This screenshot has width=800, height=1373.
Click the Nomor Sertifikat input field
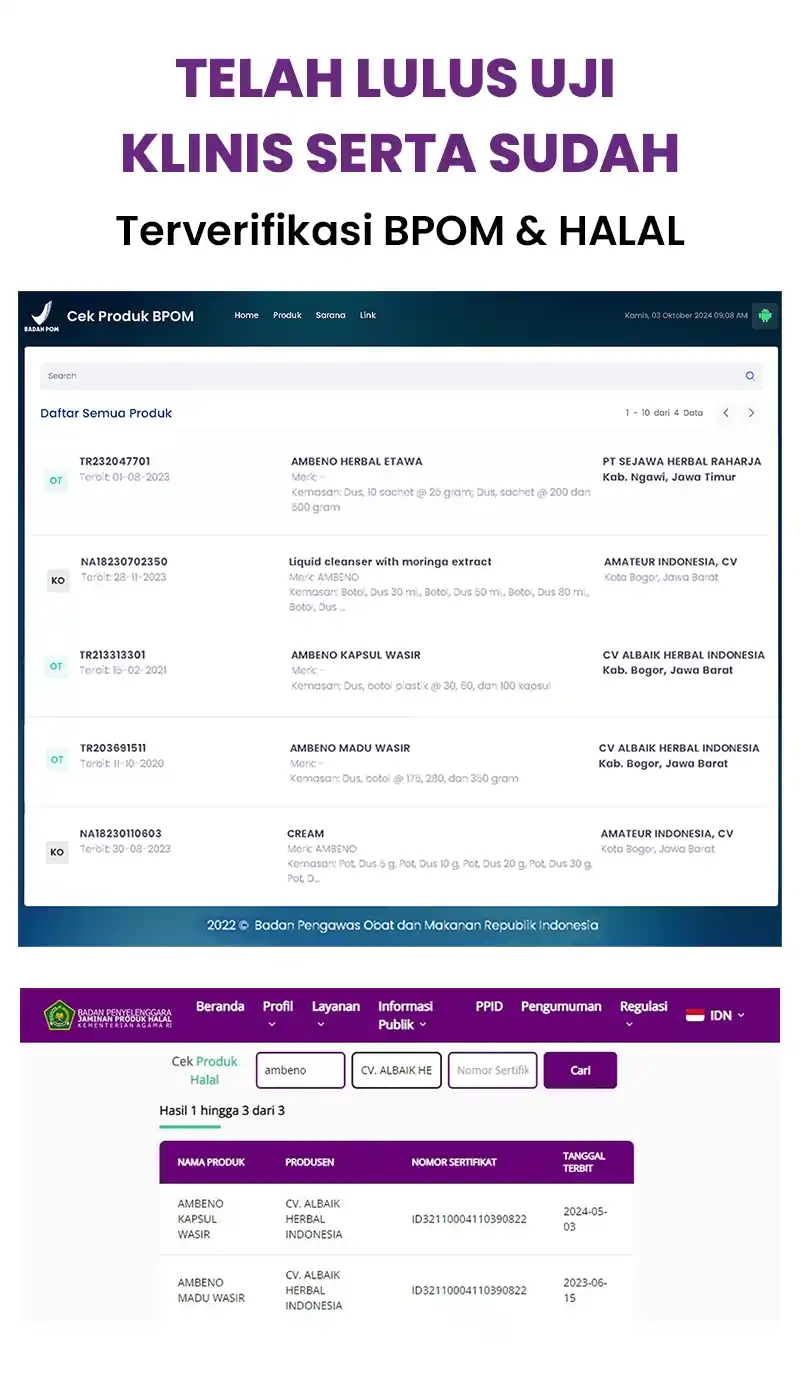coord(492,1070)
